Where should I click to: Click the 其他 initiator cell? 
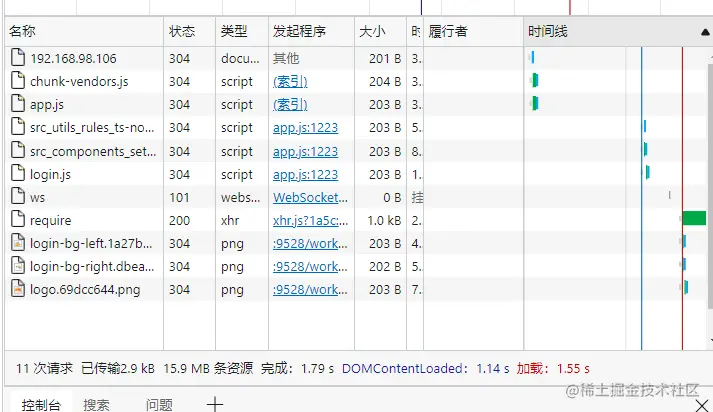[286, 59]
